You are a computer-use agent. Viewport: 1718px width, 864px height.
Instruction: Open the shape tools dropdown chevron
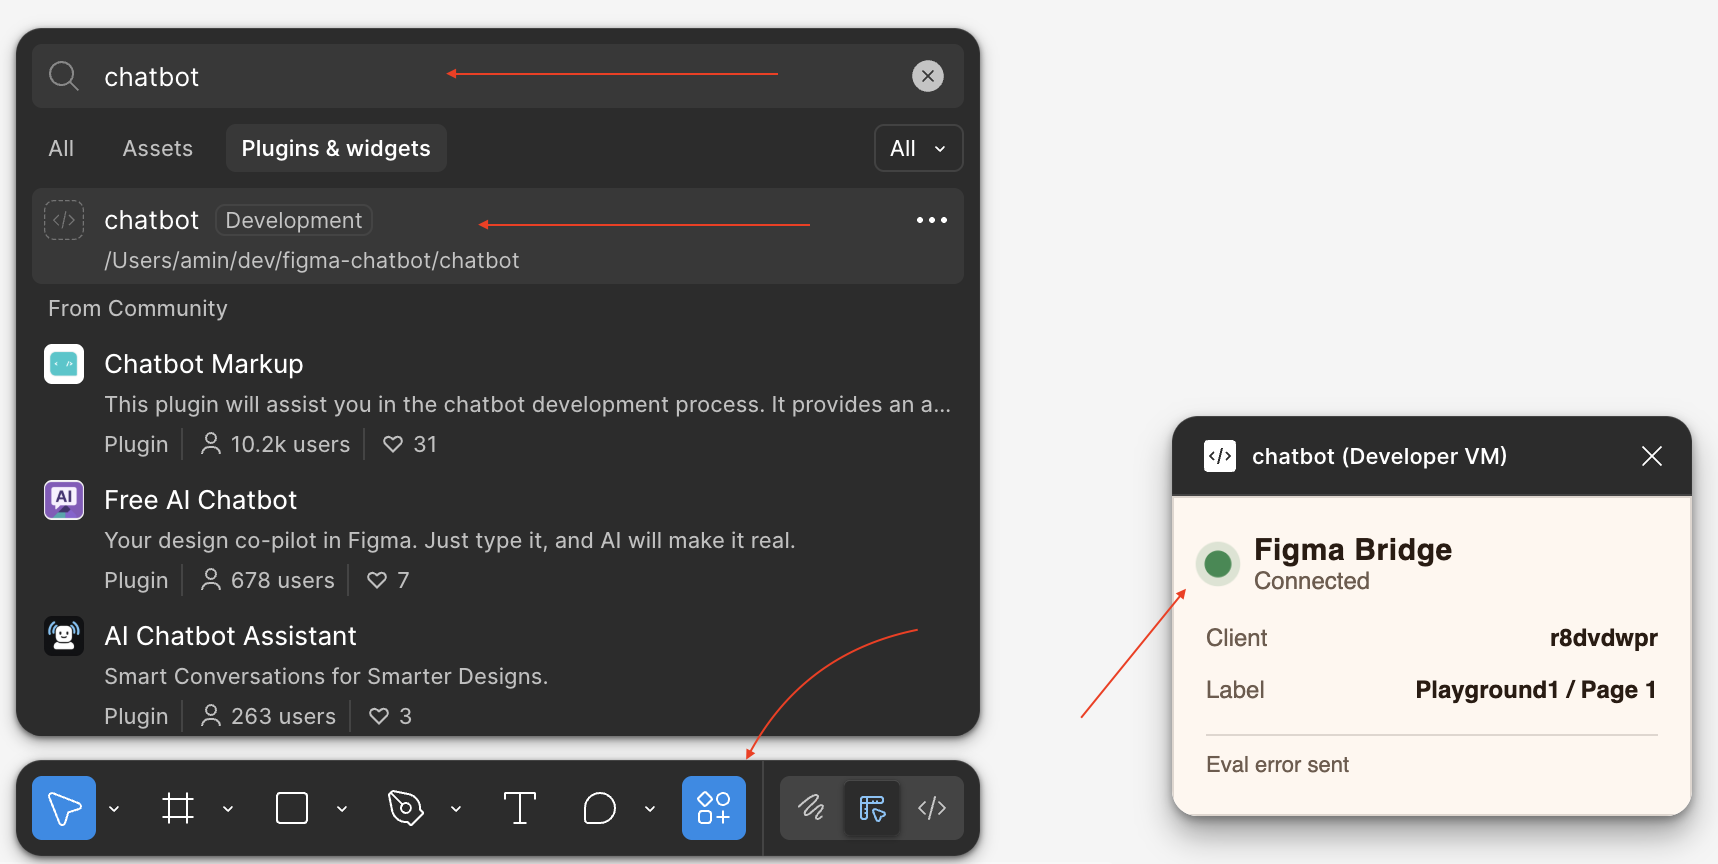point(342,809)
